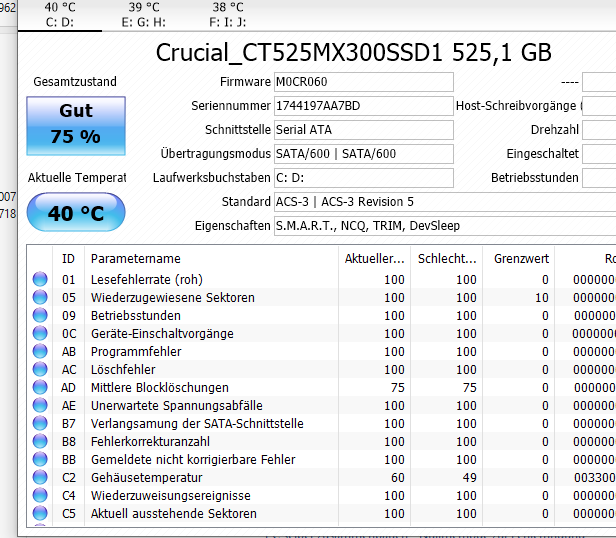Select the Lesefehlerrate (roh) parameter name
The image size is (616, 538).
tap(147, 279)
